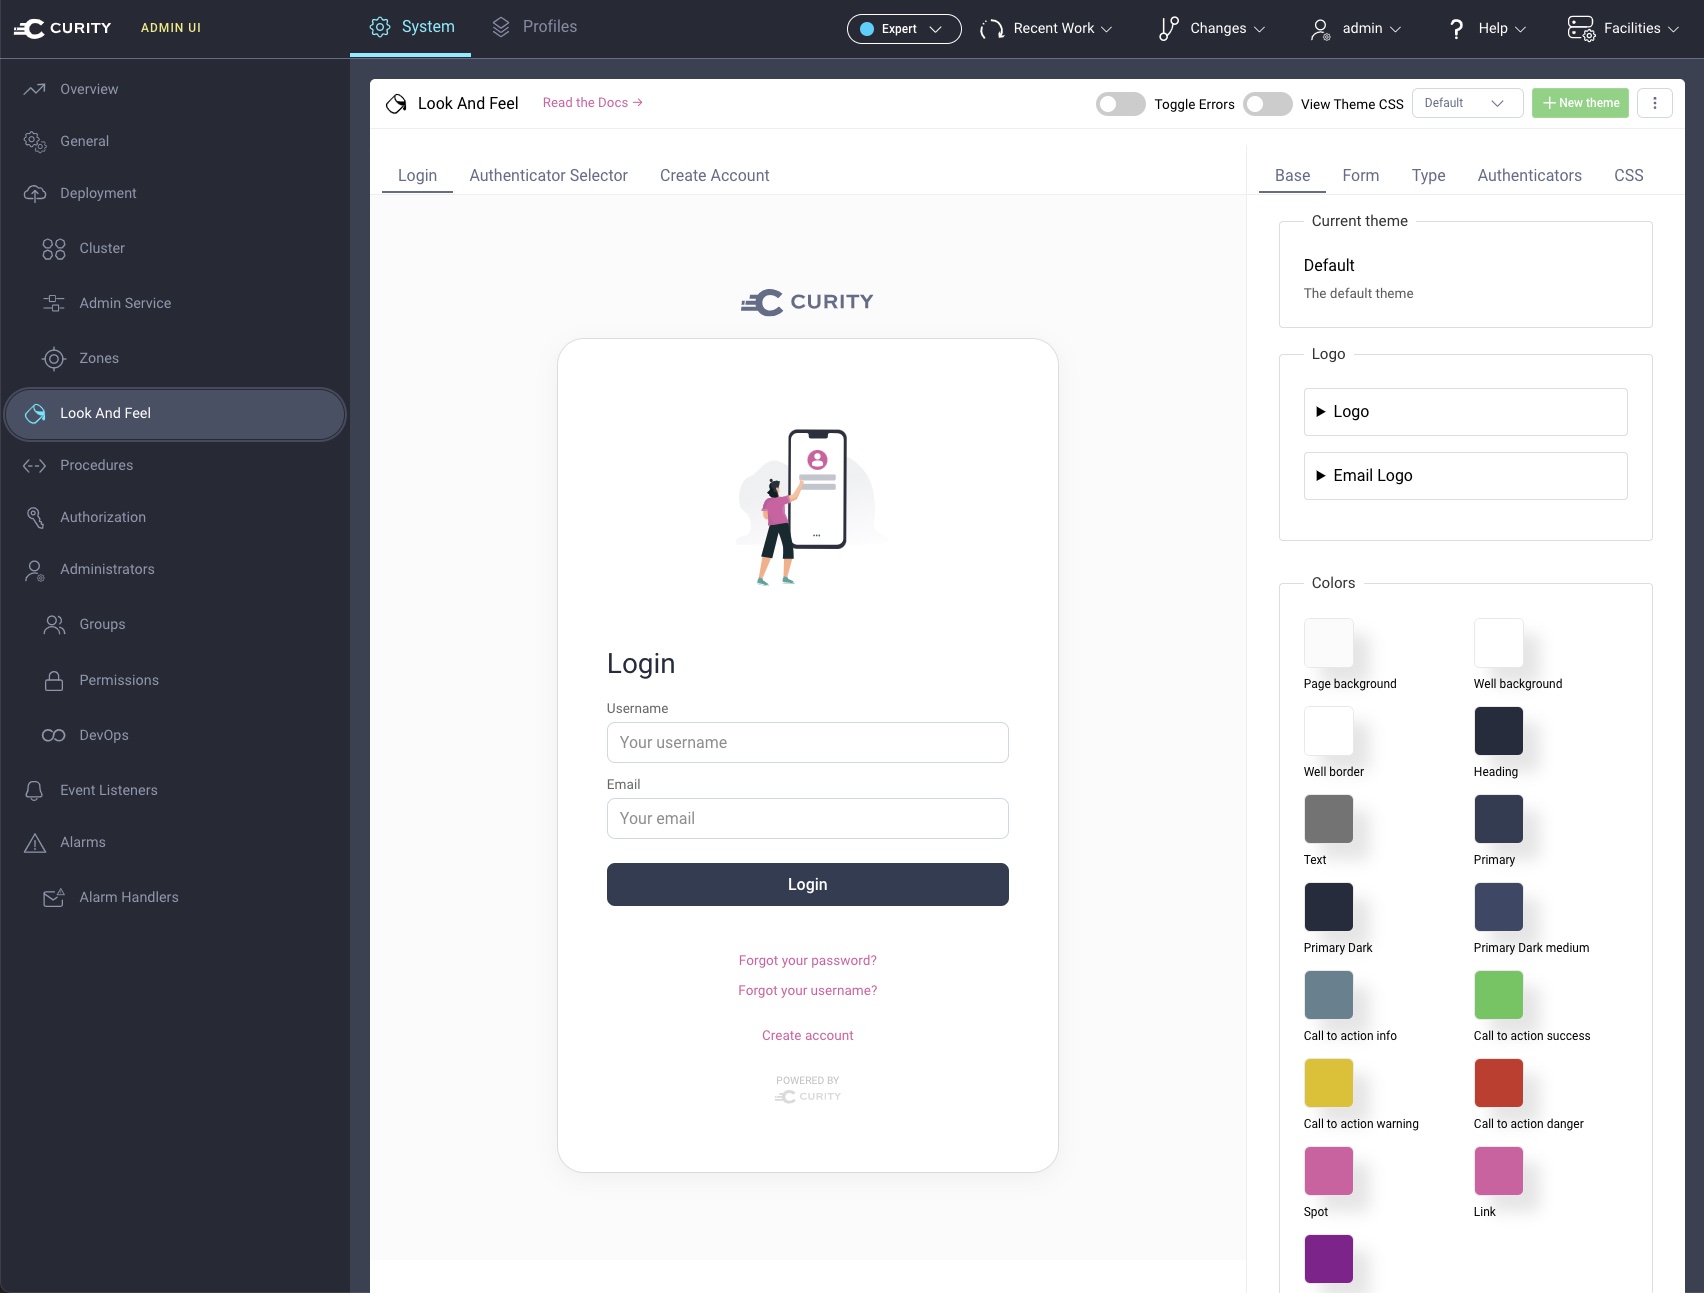1704x1293 pixels.
Task: Open the Default theme dropdown
Action: pyautogui.click(x=1466, y=103)
